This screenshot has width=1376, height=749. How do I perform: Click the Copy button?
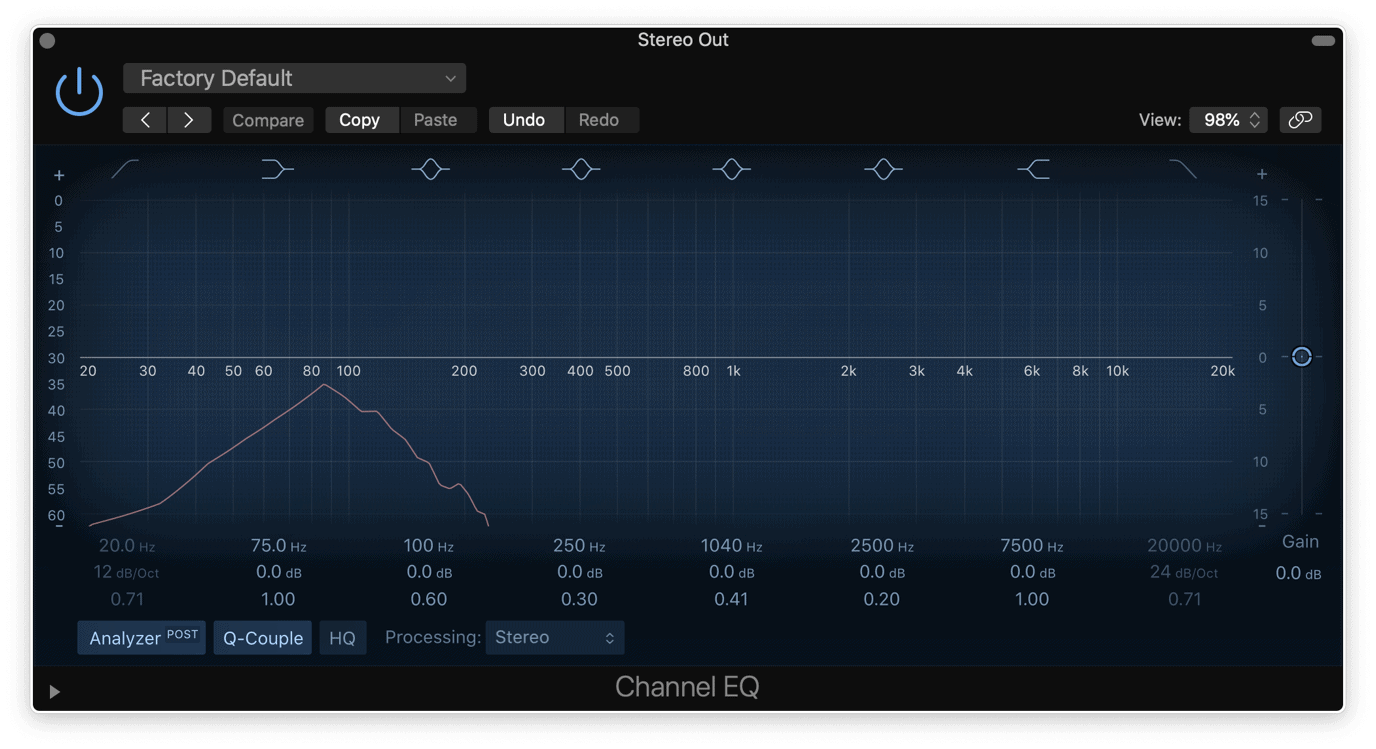[x=361, y=119]
